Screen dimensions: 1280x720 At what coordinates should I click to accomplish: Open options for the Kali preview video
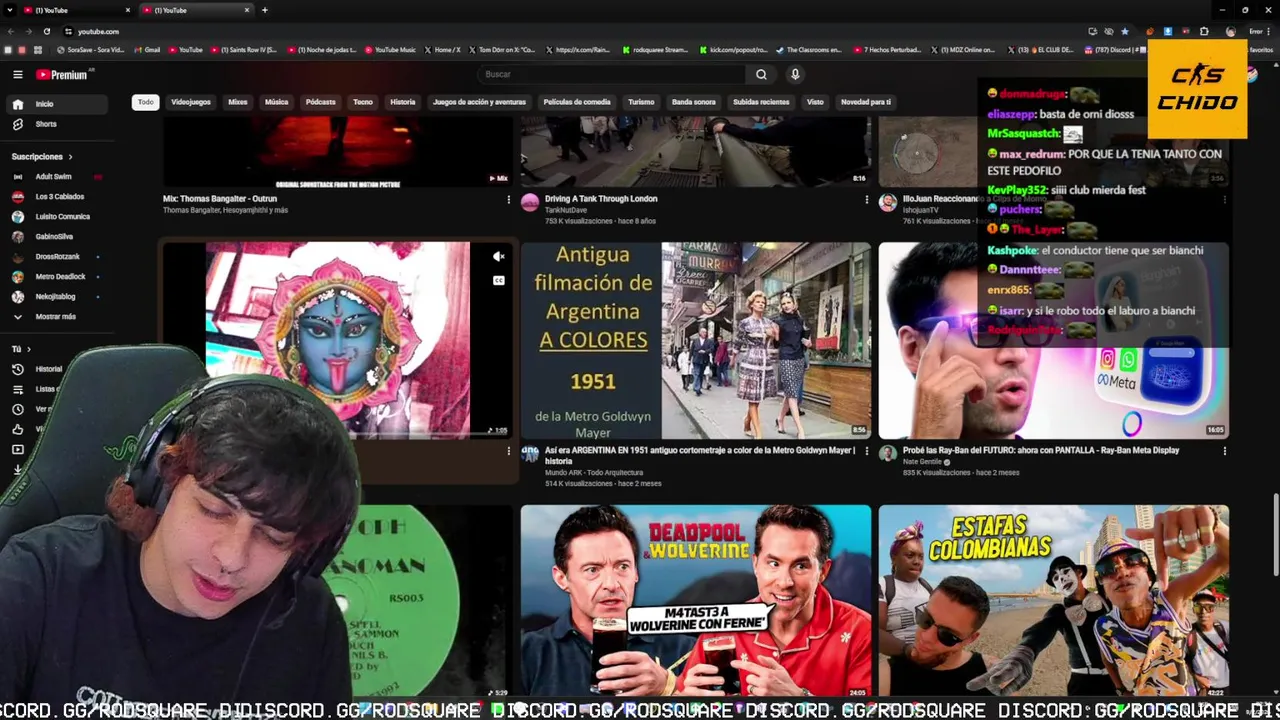(508, 451)
